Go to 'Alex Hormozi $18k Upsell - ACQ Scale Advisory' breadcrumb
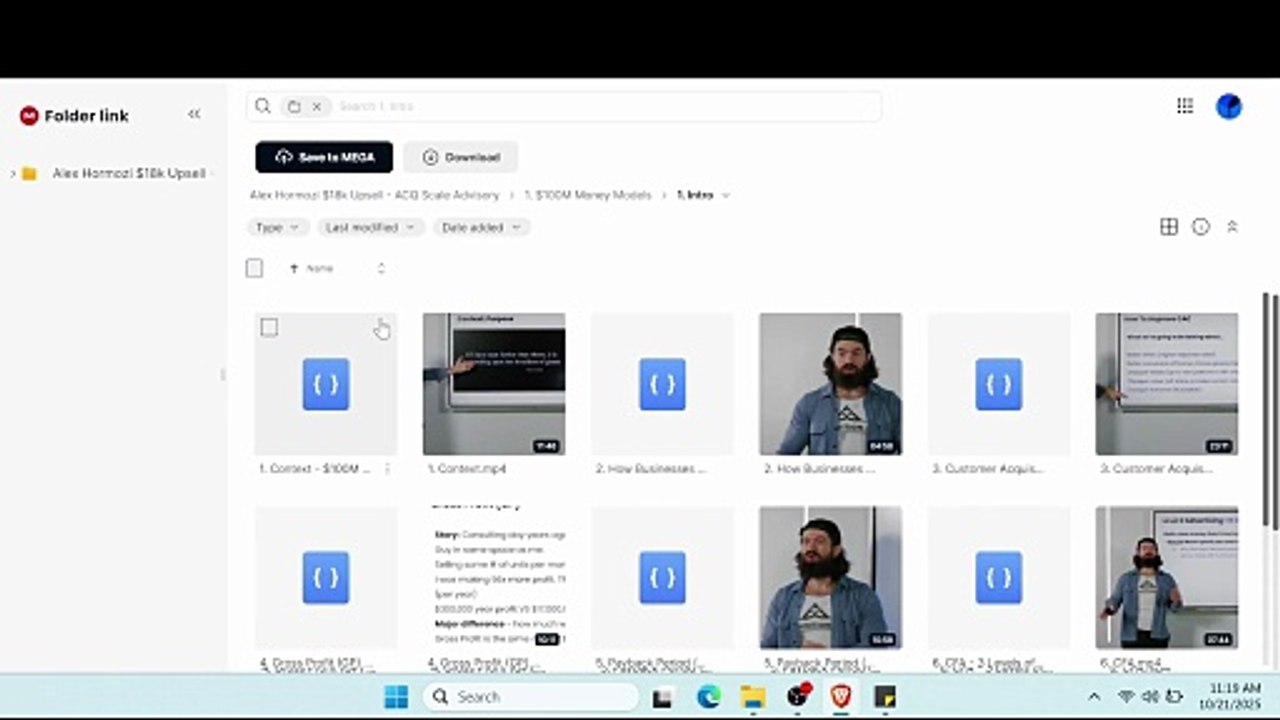1280x720 pixels. 374,195
